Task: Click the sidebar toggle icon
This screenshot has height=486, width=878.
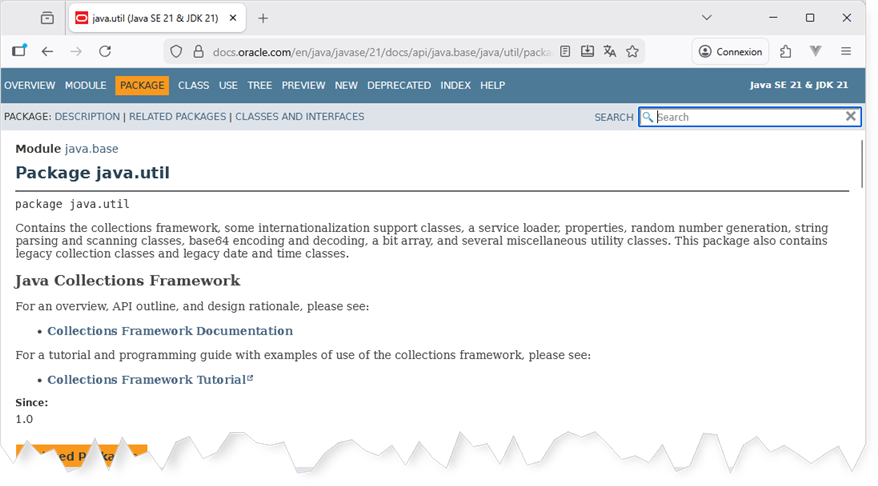Action: coord(20,51)
